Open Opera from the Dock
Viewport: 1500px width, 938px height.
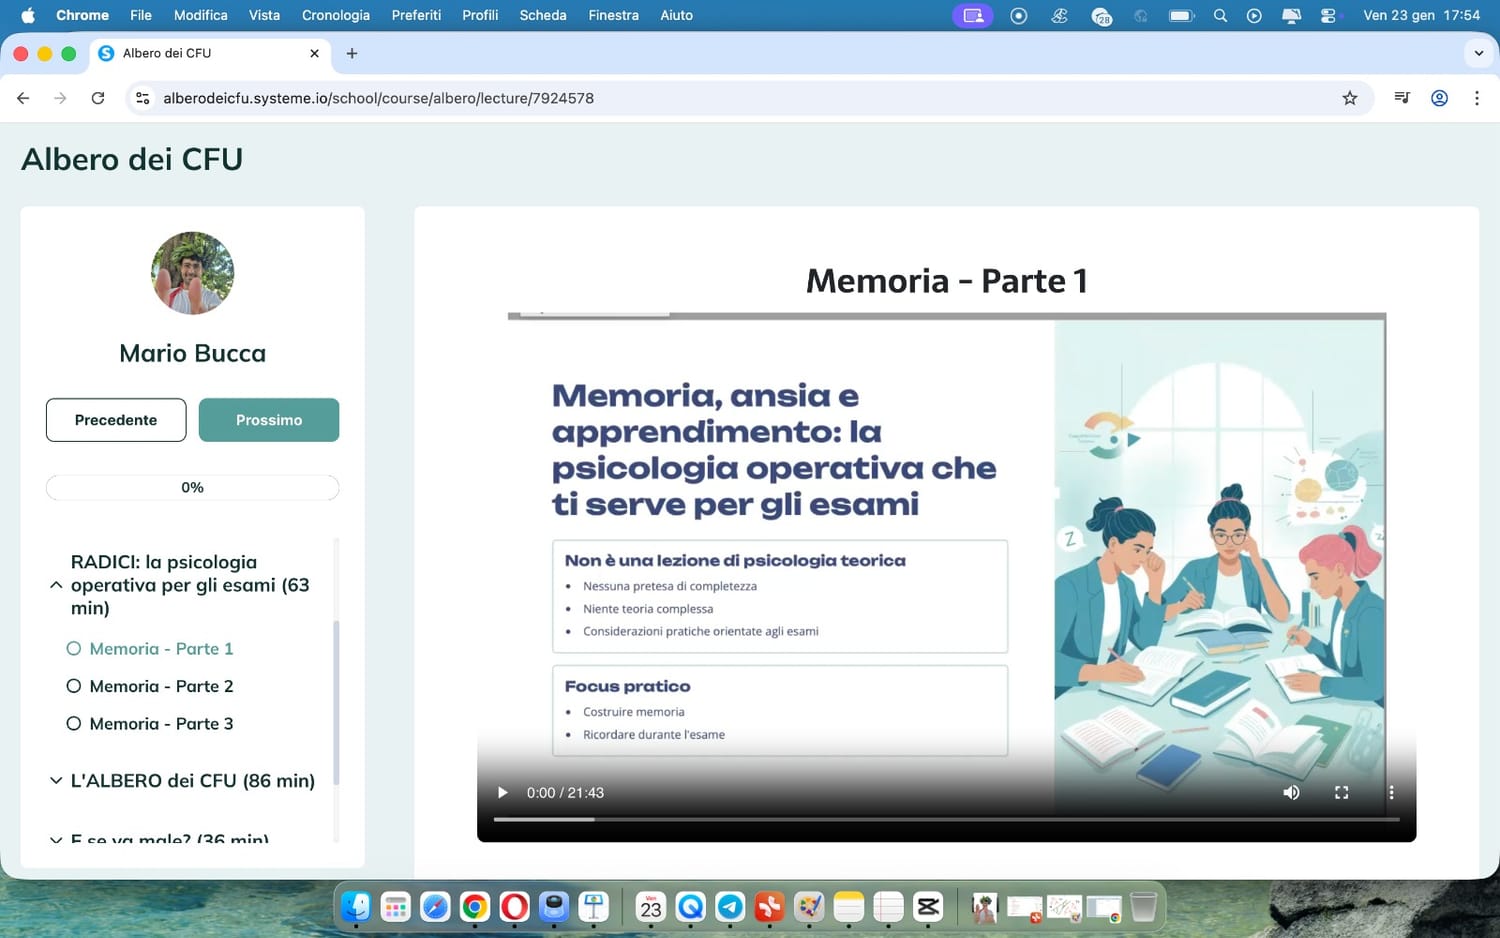[x=514, y=907]
